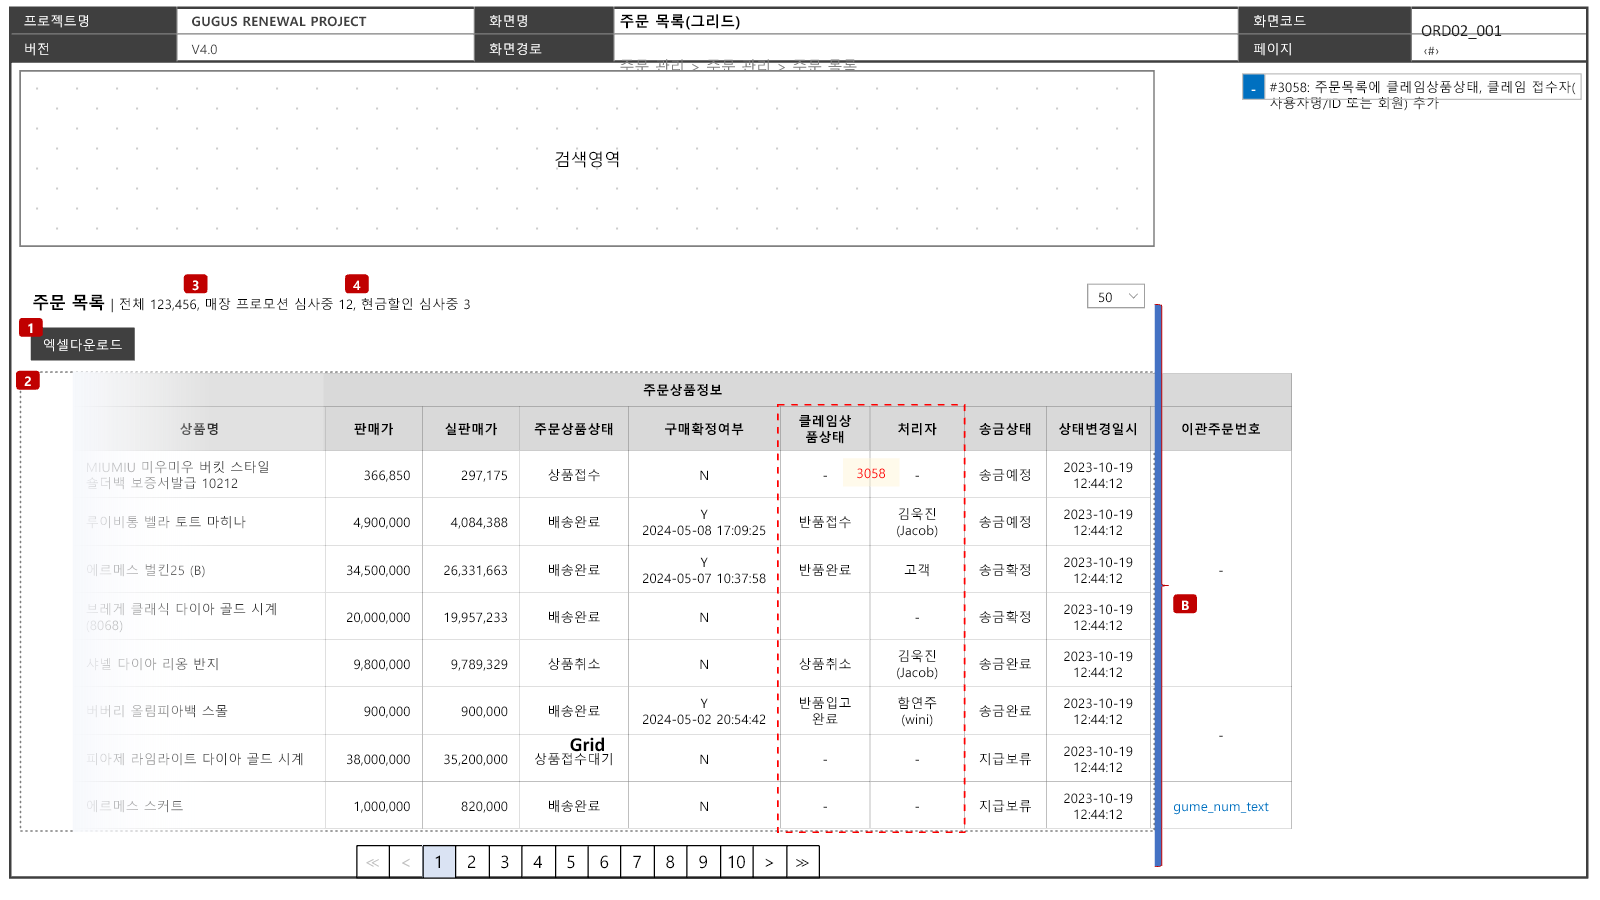
Task: Click the 2024-05-08 17:09:25 confirmation cell
Action: (x=704, y=522)
